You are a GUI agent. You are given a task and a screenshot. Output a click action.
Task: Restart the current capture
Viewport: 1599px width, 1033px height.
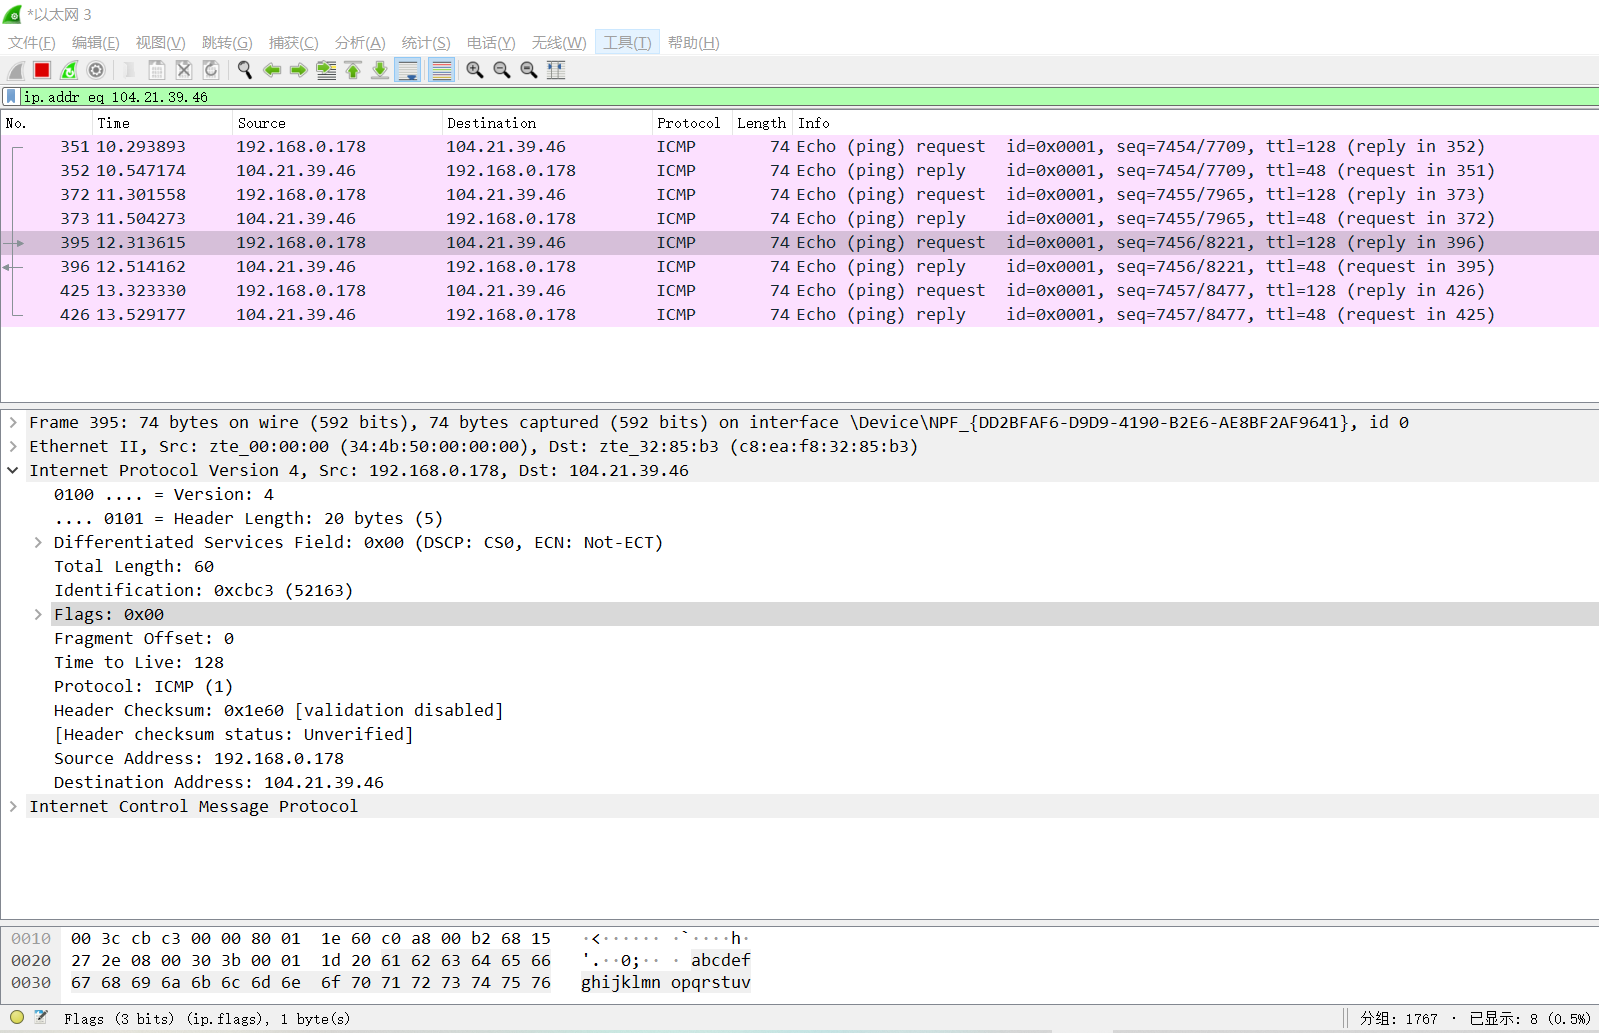point(69,70)
